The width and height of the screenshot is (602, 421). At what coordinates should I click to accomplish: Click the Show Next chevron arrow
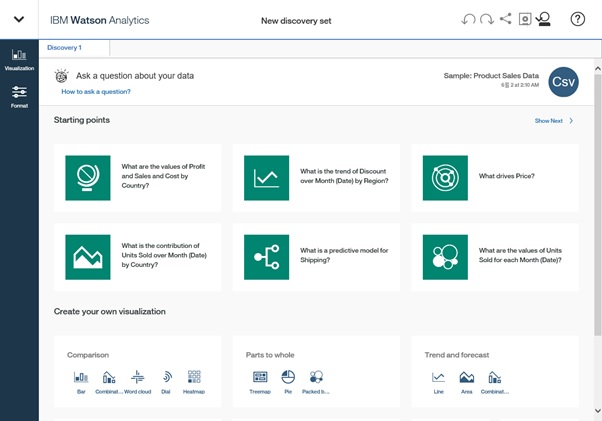click(x=571, y=120)
